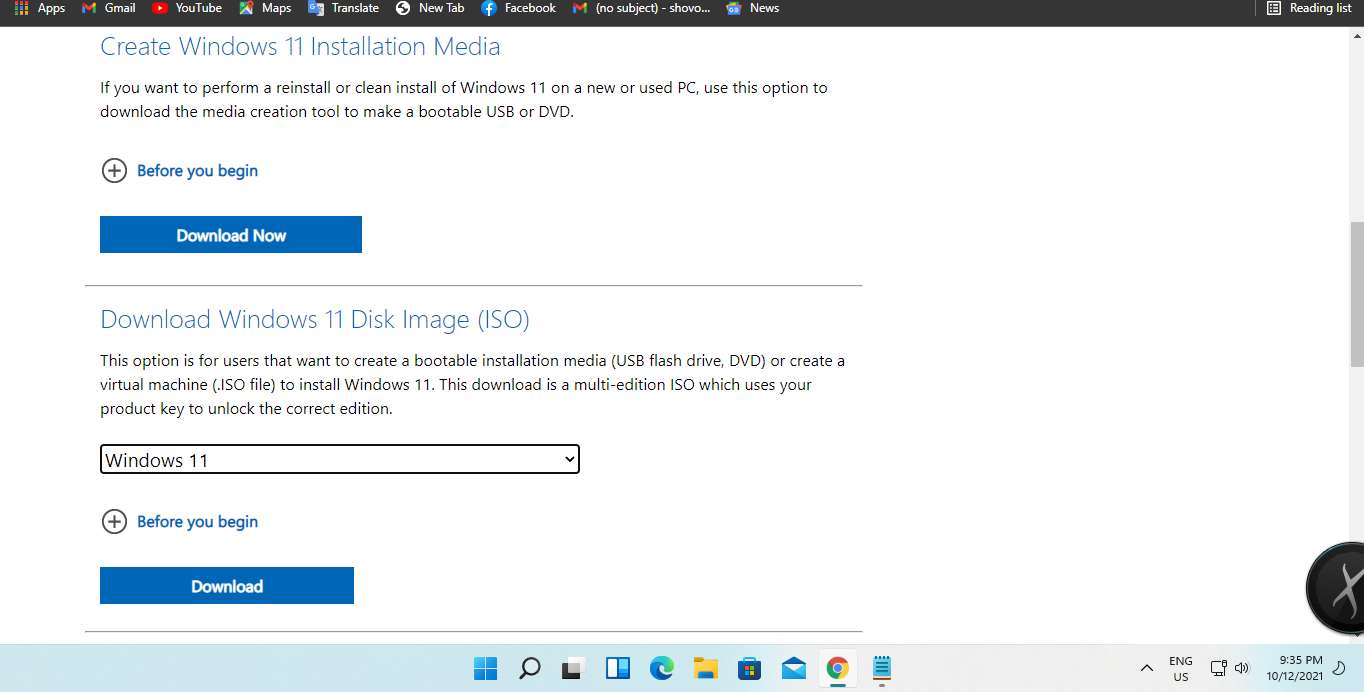Click the Download Now button
The height and width of the screenshot is (692, 1364).
click(x=231, y=235)
